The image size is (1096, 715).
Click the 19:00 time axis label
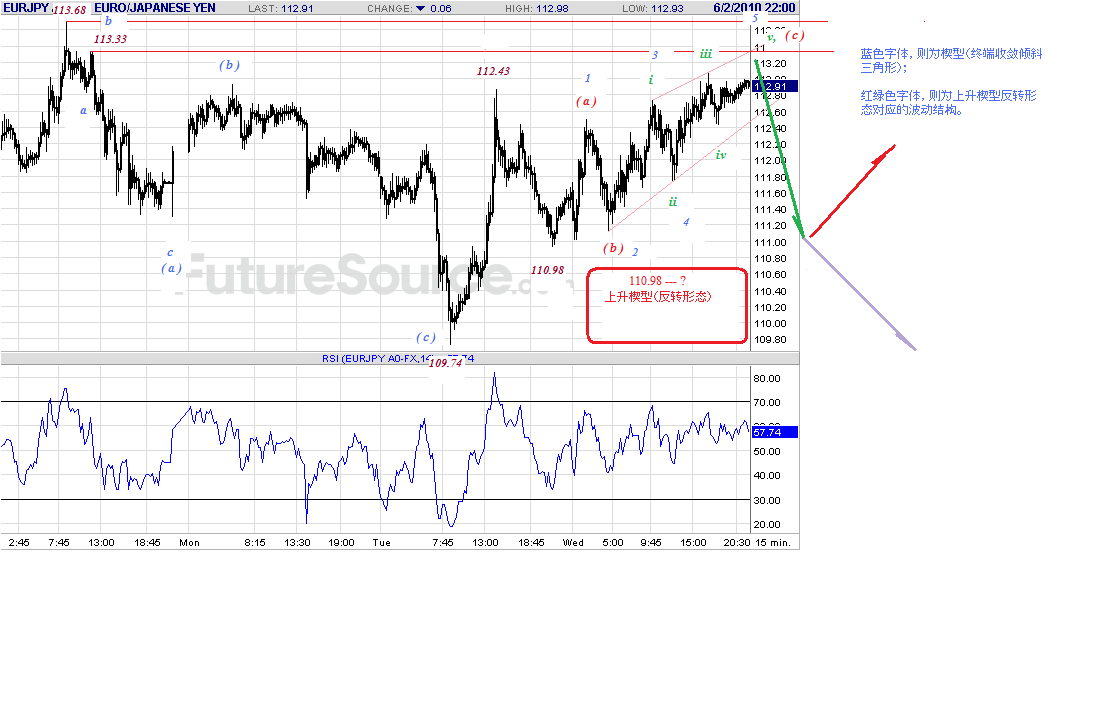(341, 542)
